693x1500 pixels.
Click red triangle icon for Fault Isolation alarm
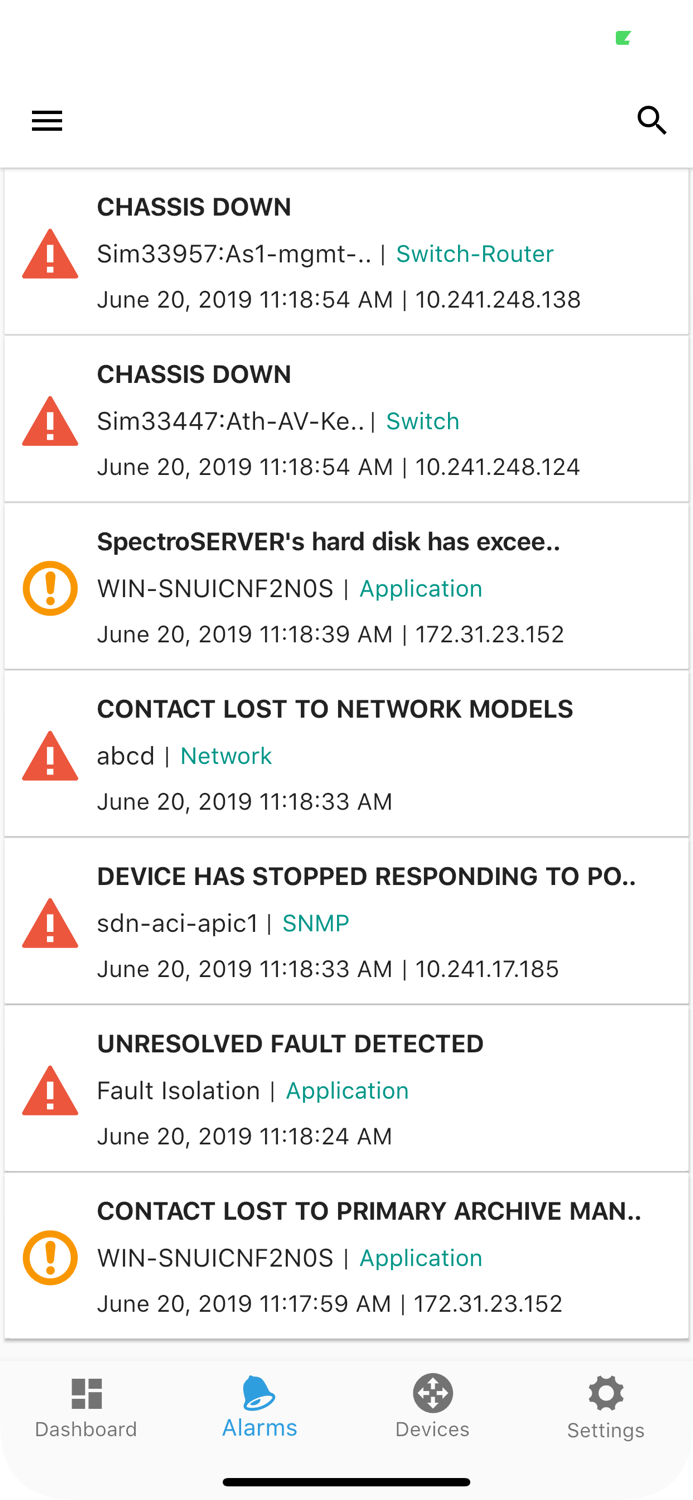[x=50, y=1090]
